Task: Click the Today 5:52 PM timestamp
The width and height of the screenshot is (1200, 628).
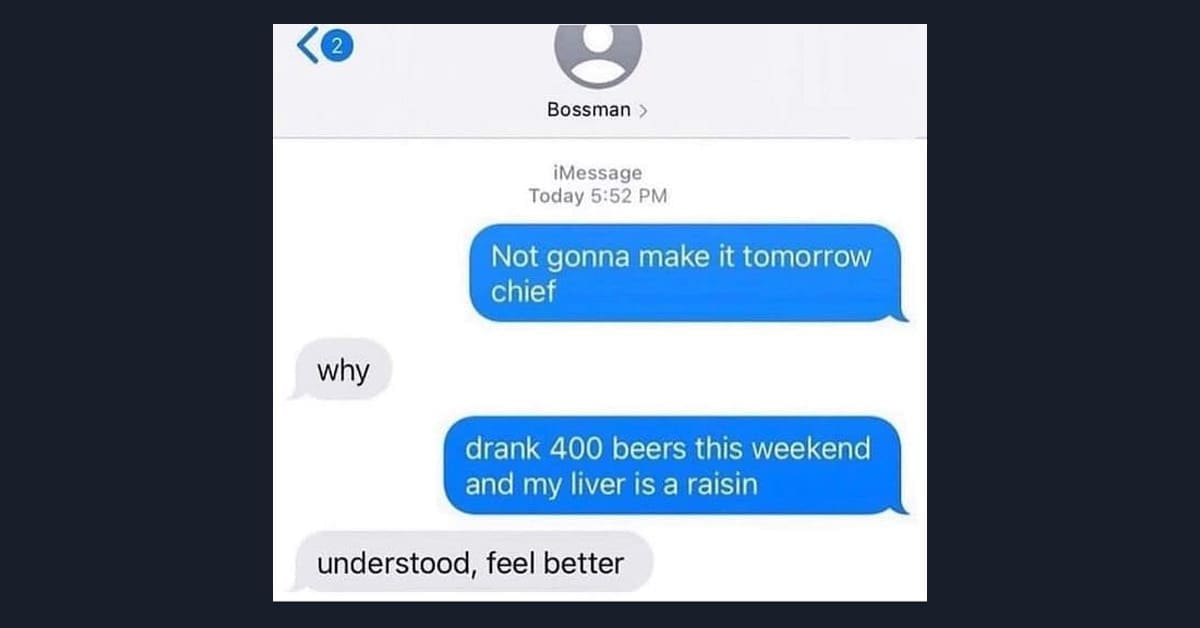Action: pyautogui.click(x=598, y=196)
